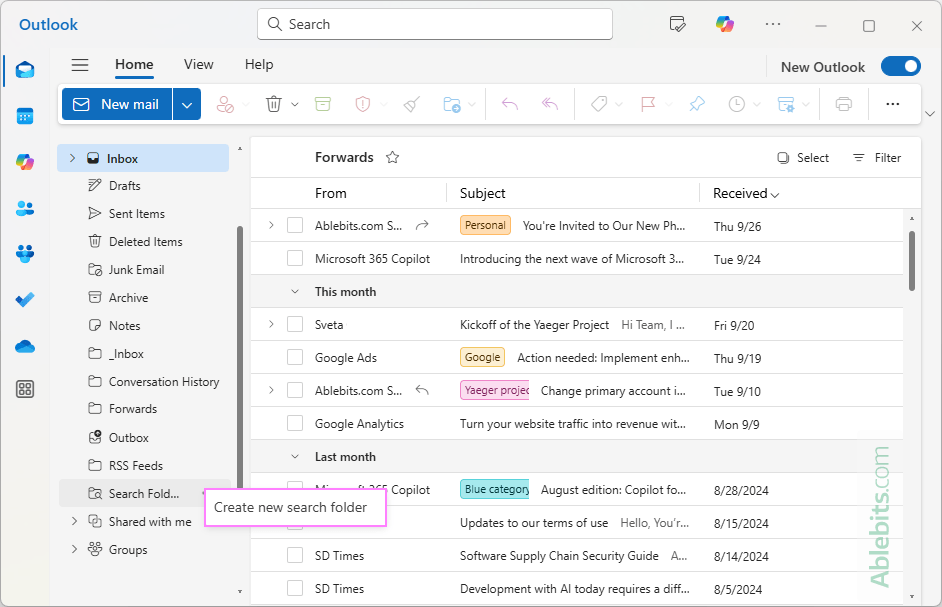Print the email using the printer icon
This screenshot has width=942, height=607.
click(843, 104)
